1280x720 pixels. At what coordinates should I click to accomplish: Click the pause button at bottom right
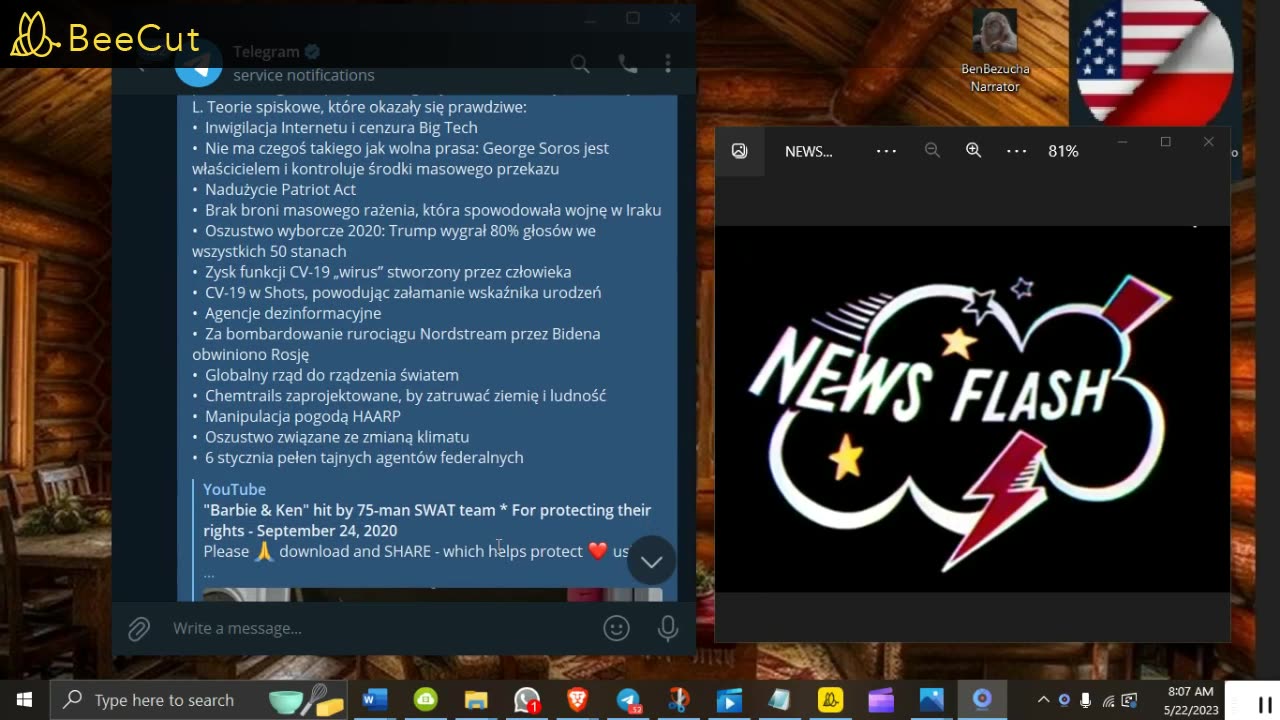click(x=1265, y=704)
